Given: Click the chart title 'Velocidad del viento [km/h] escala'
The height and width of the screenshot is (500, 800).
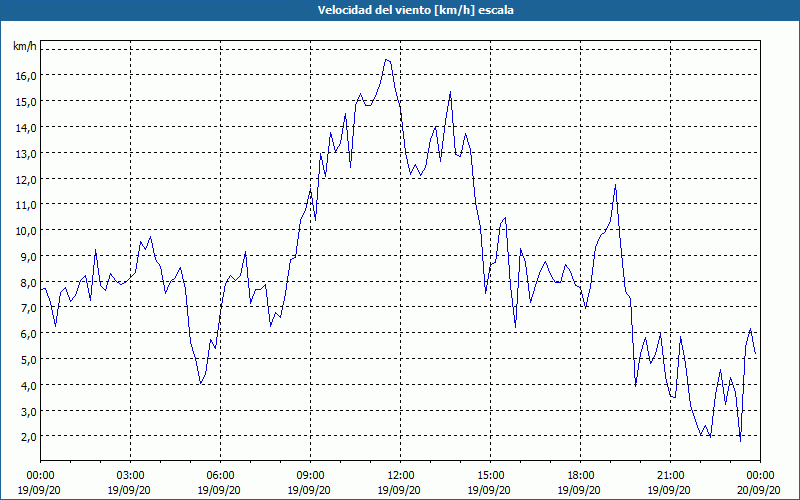Looking at the screenshot, I should tap(415, 10).
